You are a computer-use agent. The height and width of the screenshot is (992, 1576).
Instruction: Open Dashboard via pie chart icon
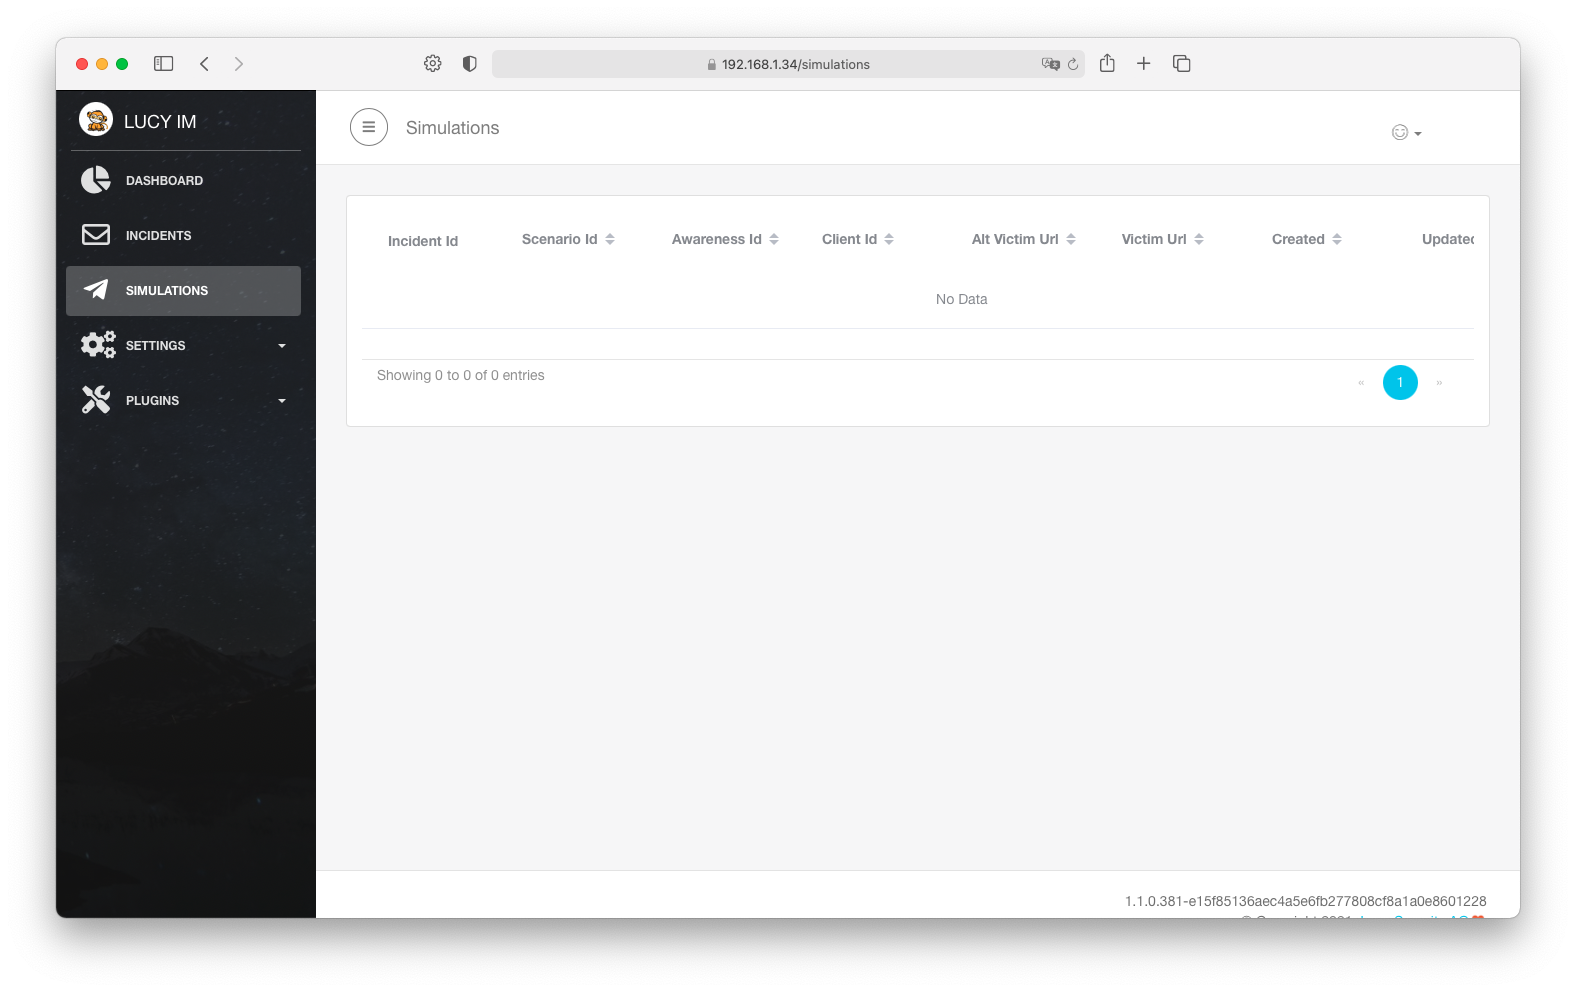click(x=96, y=180)
